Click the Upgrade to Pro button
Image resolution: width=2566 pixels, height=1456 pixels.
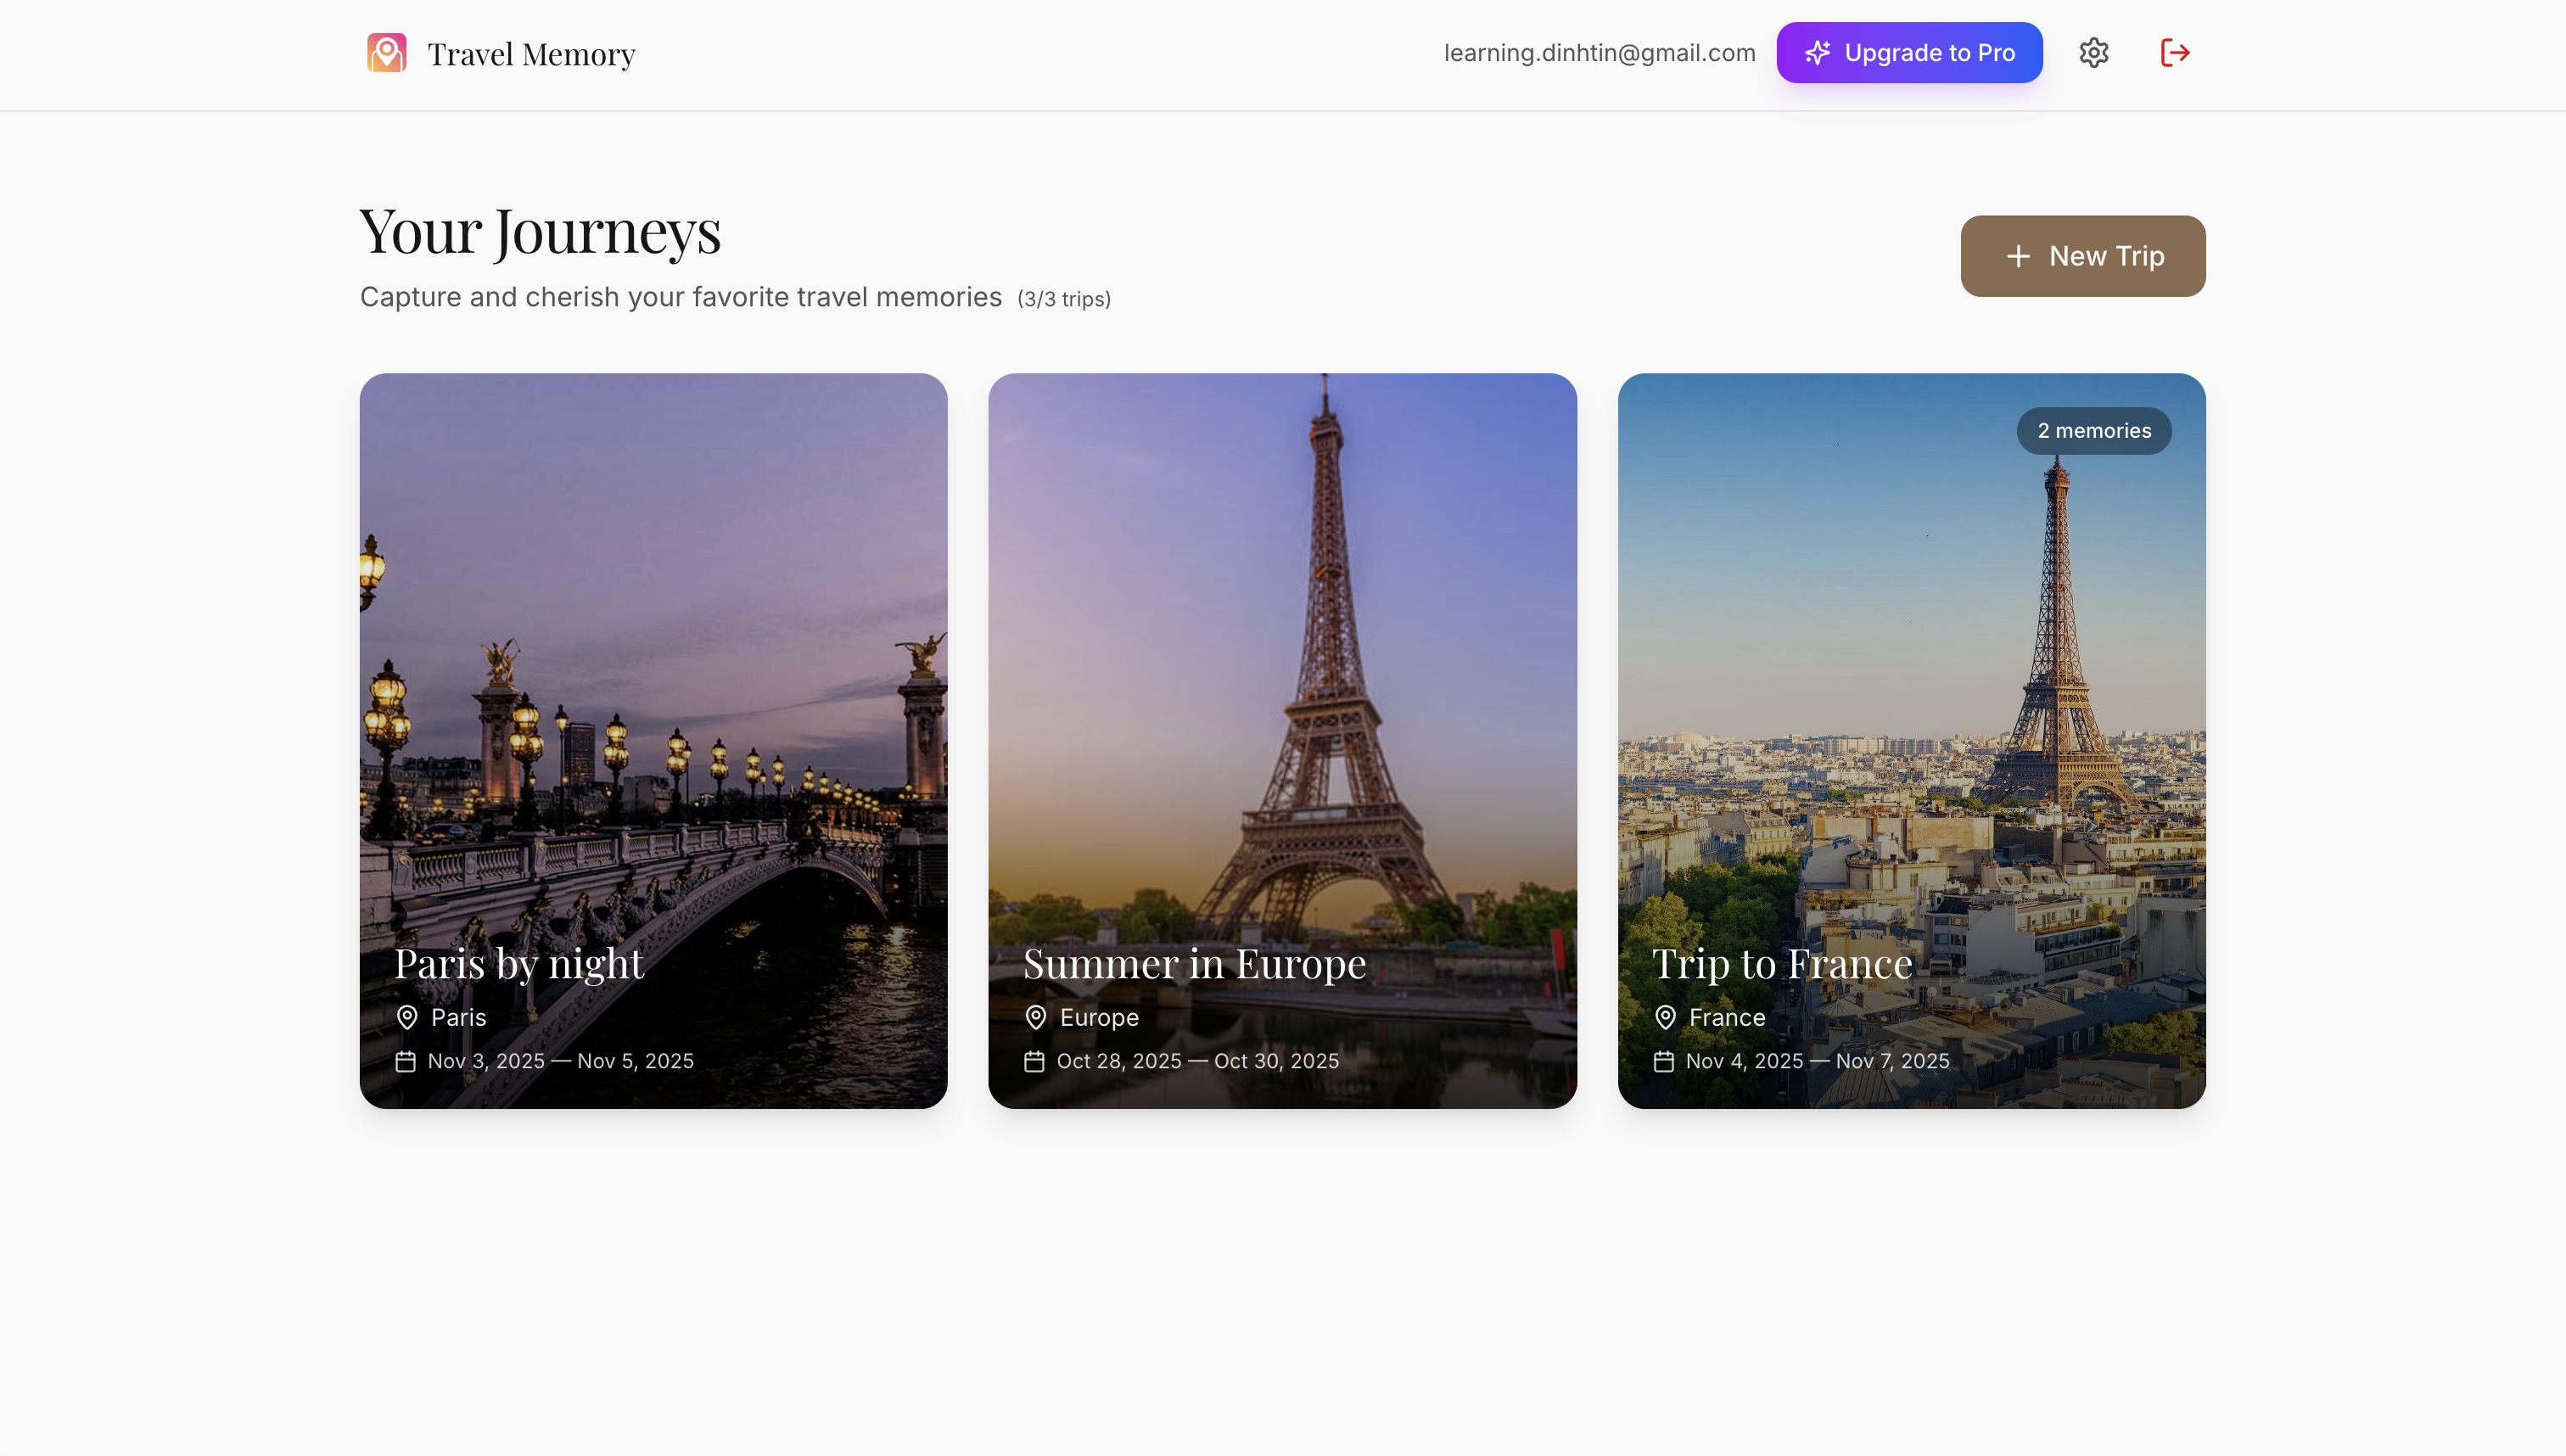tap(1908, 52)
